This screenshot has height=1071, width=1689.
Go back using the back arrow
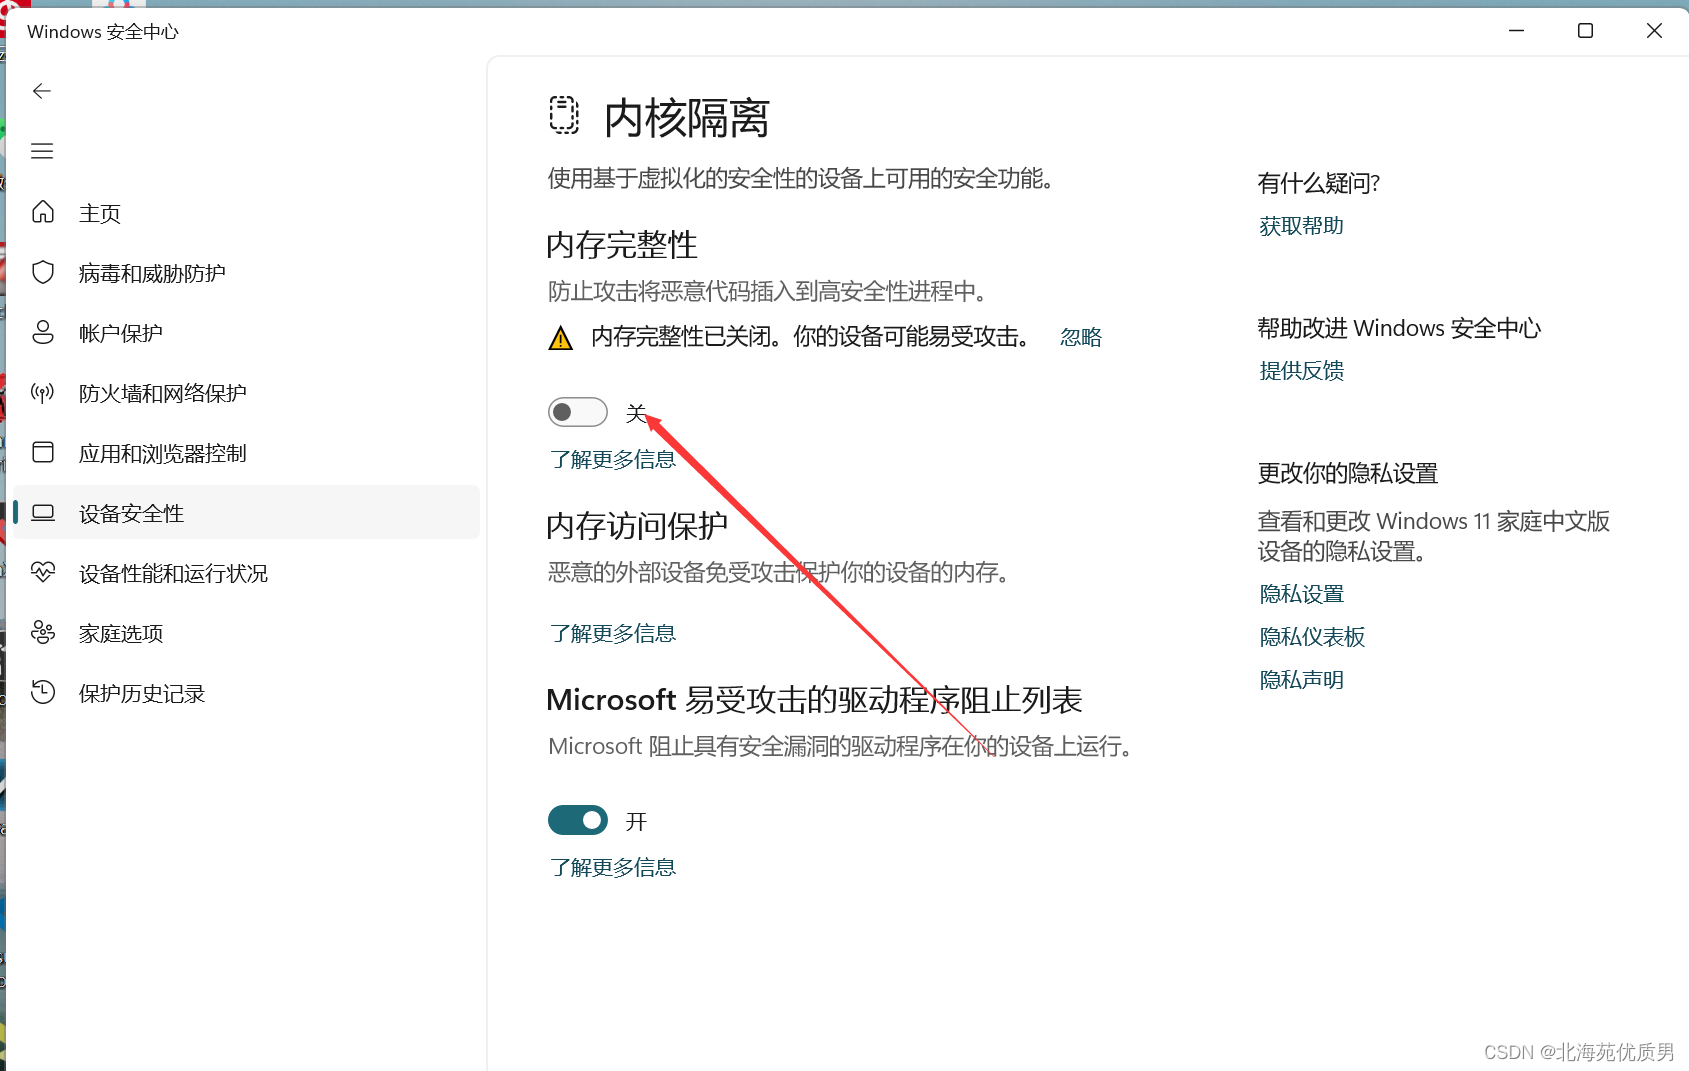point(42,91)
